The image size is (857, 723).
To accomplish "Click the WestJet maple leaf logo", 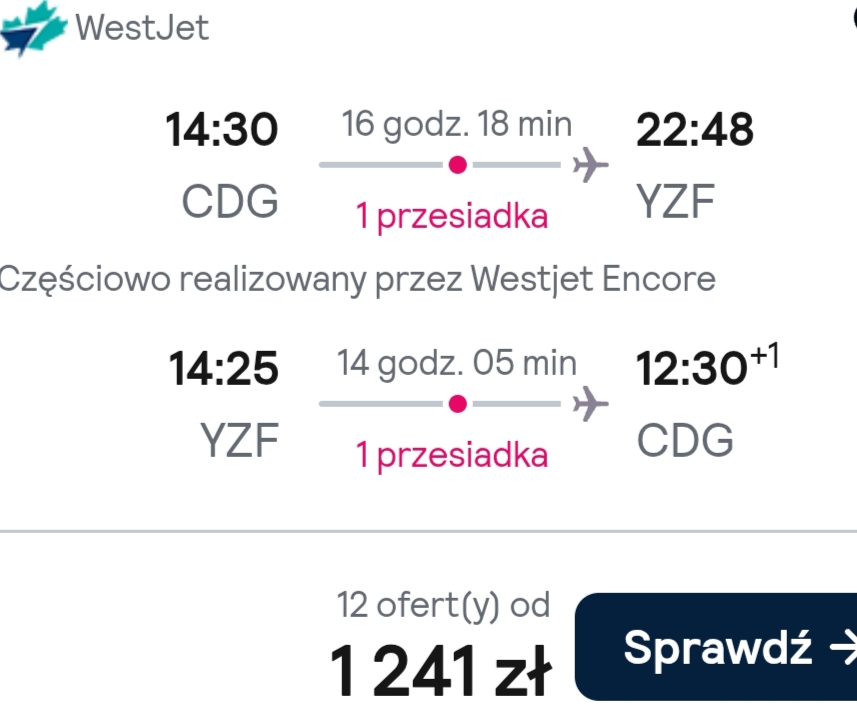I will tap(33, 28).
